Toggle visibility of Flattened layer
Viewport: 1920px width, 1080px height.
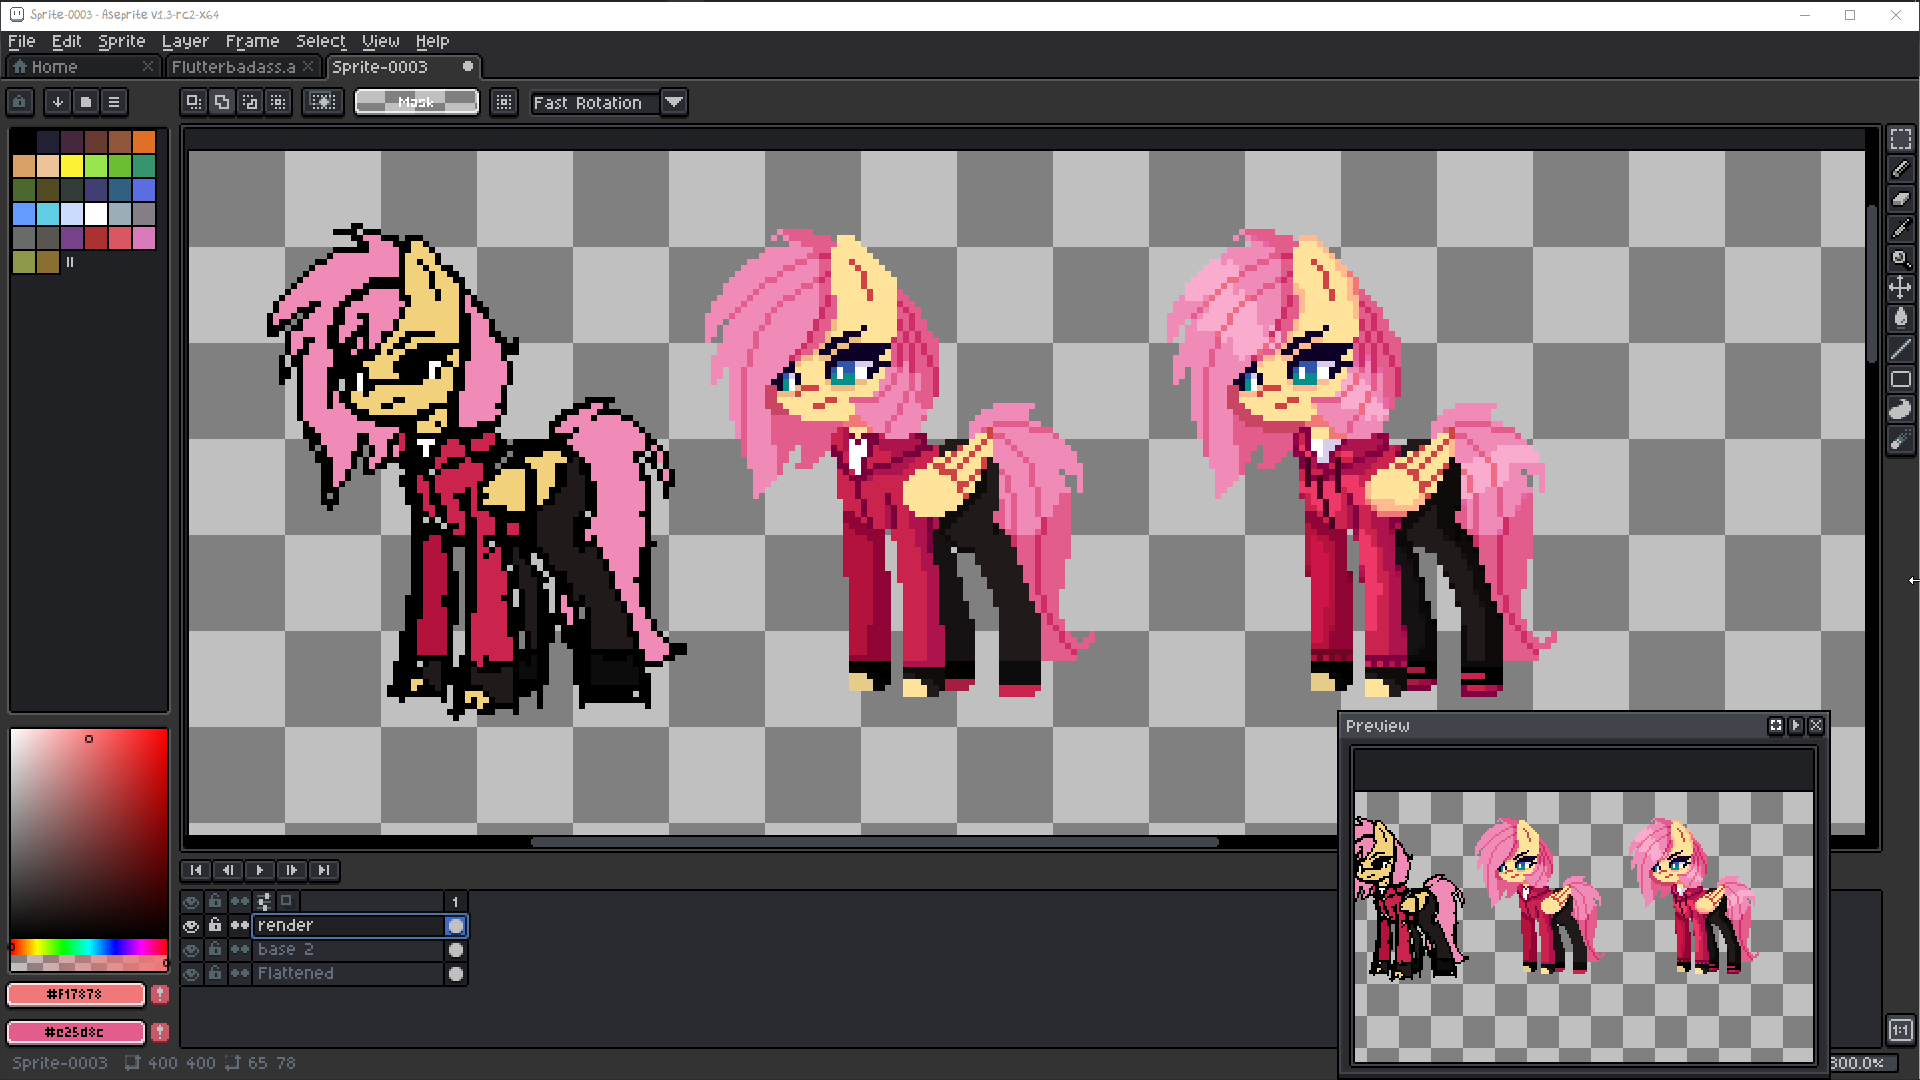pyautogui.click(x=191, y=973)
